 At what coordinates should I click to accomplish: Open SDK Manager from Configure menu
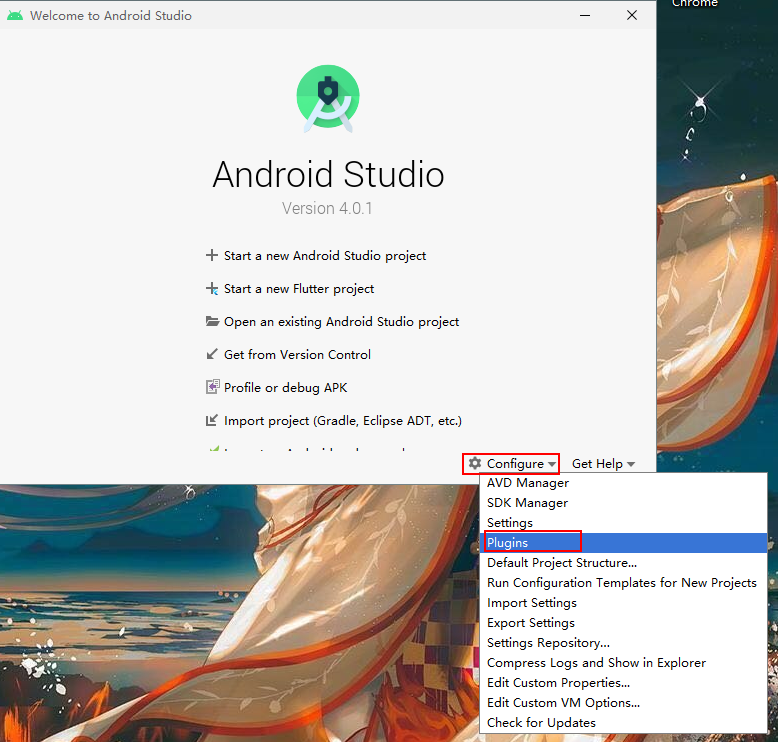pyautogui.click(x=623, y=503)
